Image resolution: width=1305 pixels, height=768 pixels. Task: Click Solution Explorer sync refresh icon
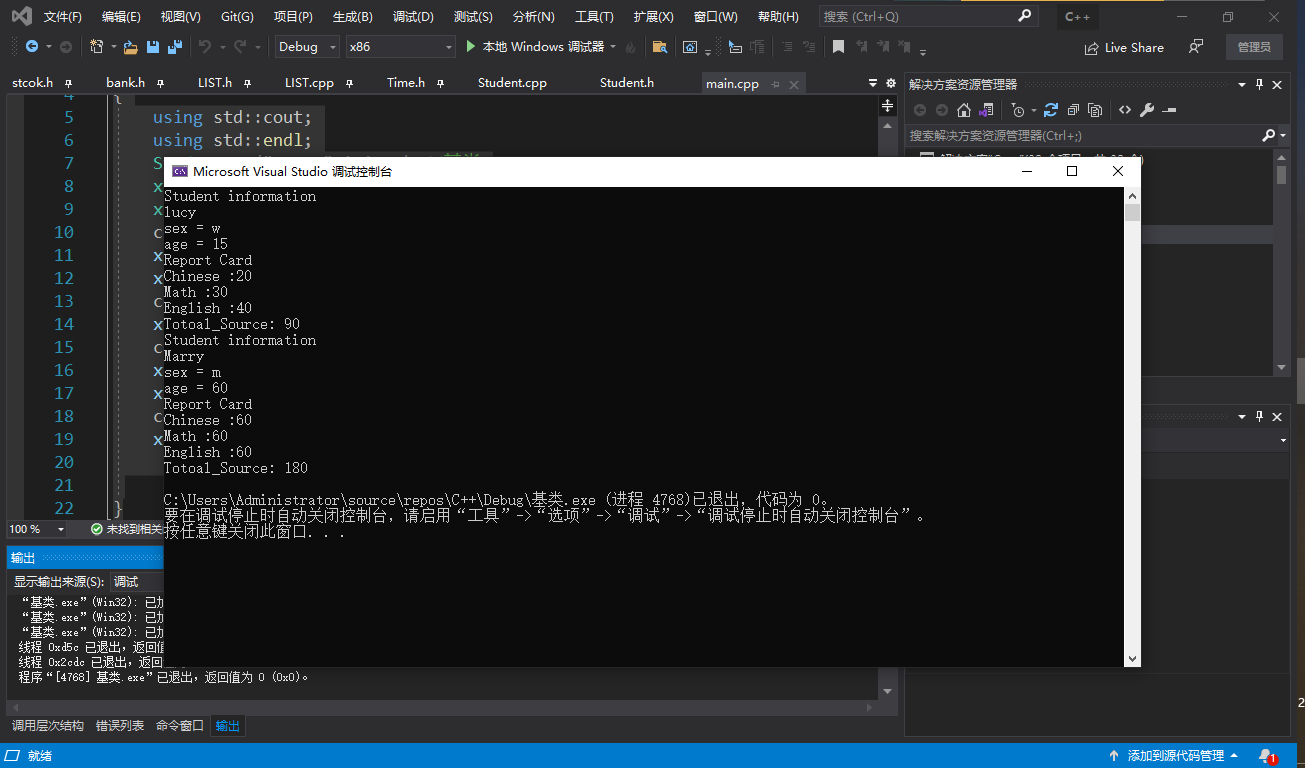1051,110
